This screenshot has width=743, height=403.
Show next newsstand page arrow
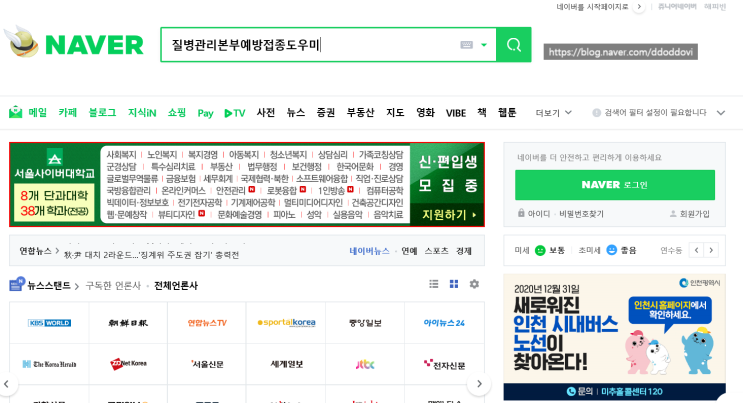[479, 384]
